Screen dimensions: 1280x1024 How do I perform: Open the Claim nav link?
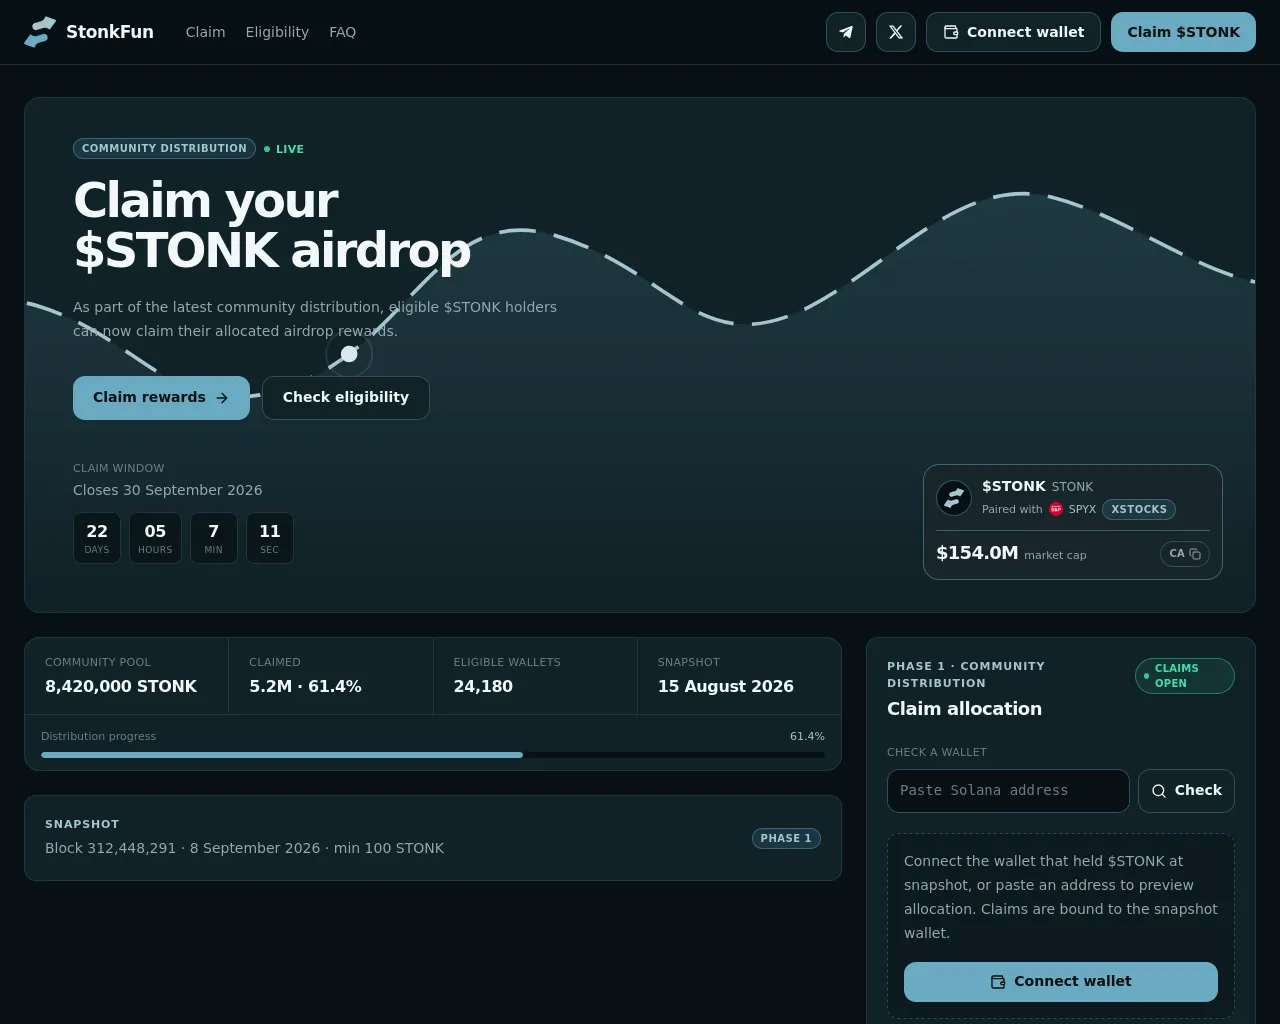coord(205,32)
